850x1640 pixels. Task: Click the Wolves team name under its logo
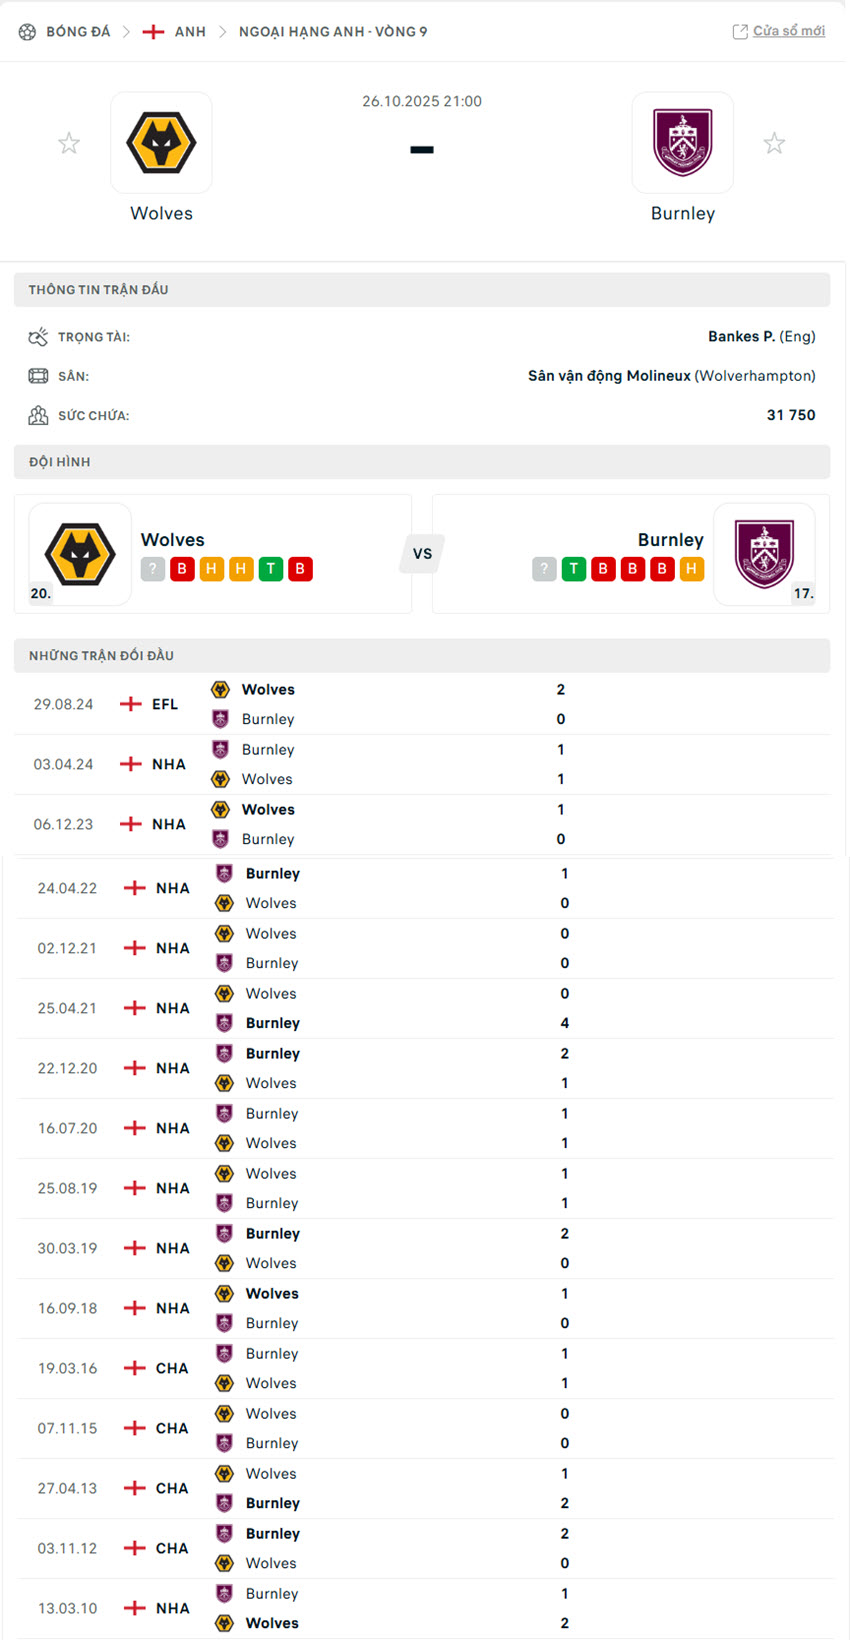[x=161, y=212]
